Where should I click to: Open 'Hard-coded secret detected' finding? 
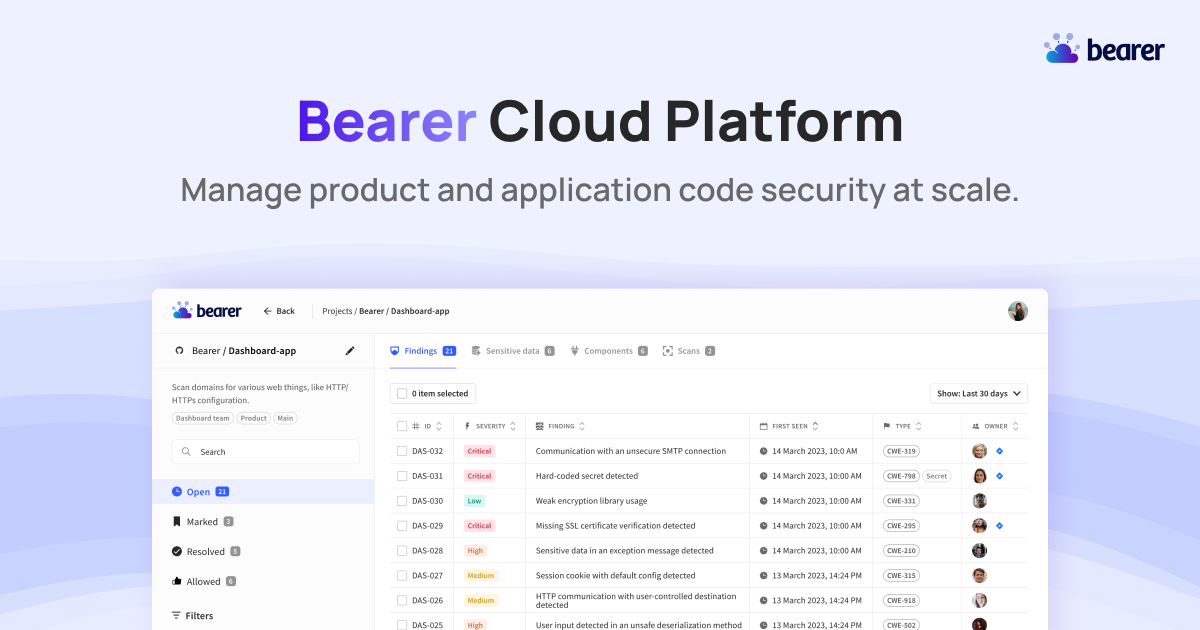point(587,476)
